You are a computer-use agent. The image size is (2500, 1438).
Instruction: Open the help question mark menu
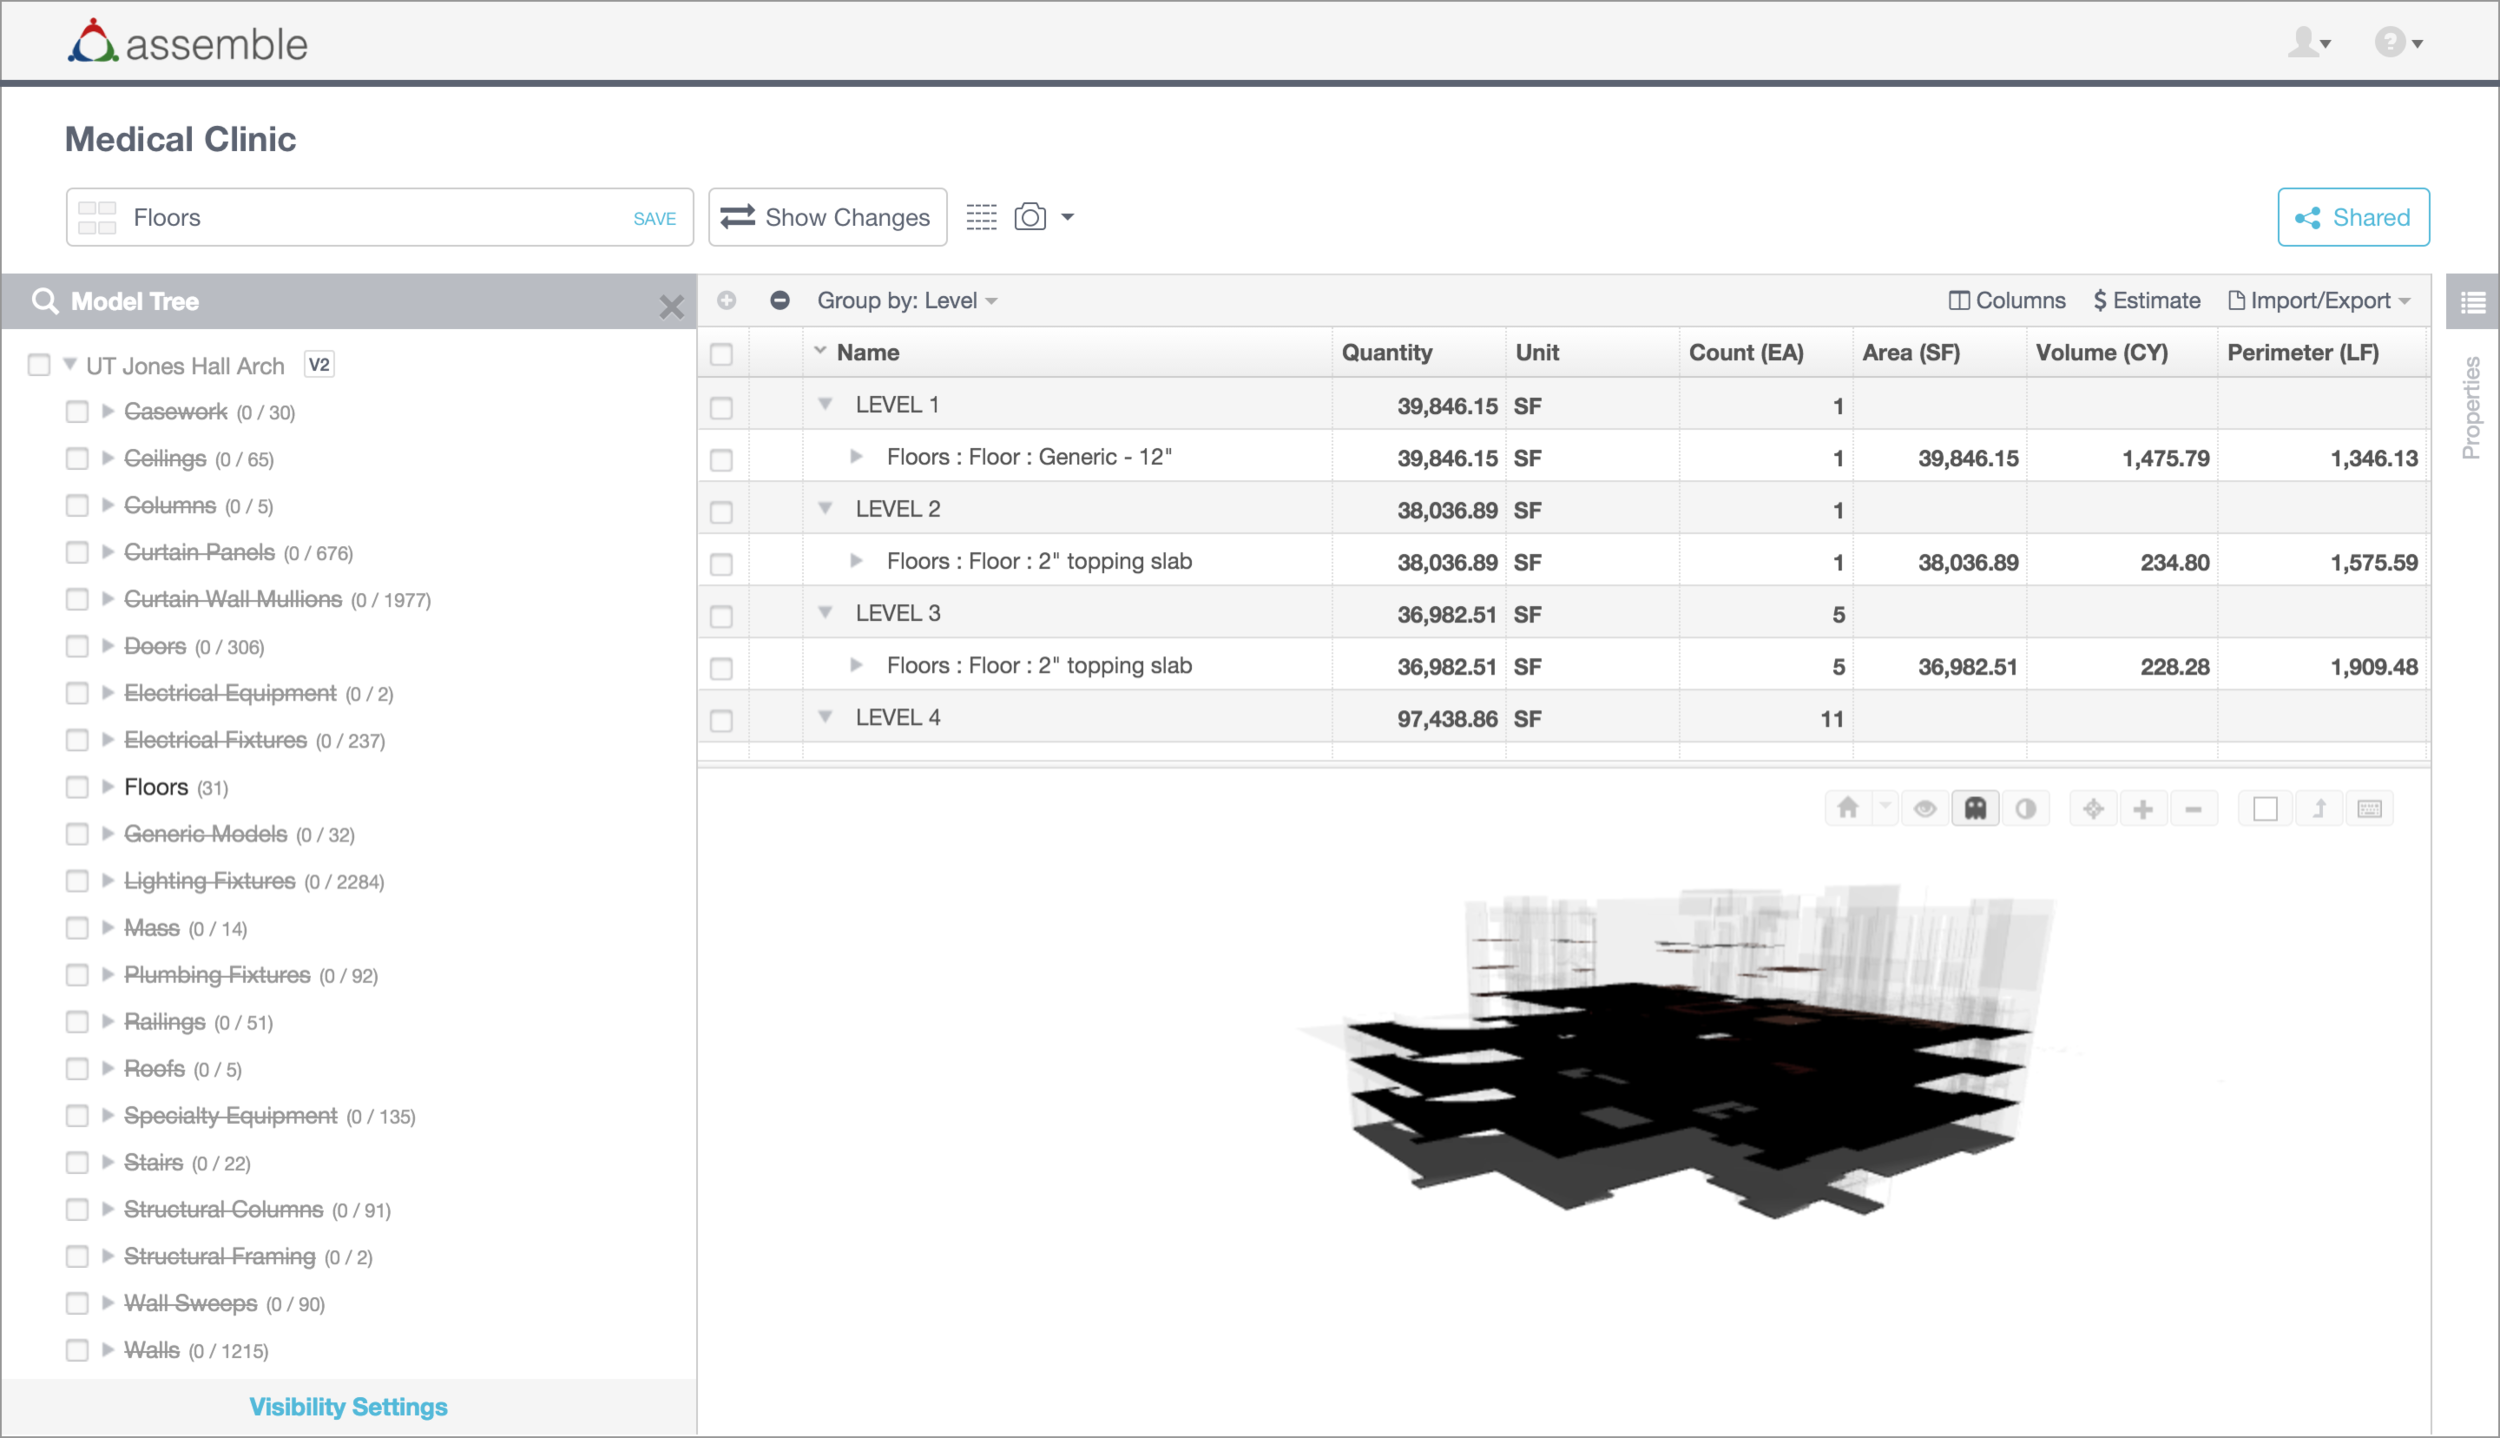[2398, 42]
